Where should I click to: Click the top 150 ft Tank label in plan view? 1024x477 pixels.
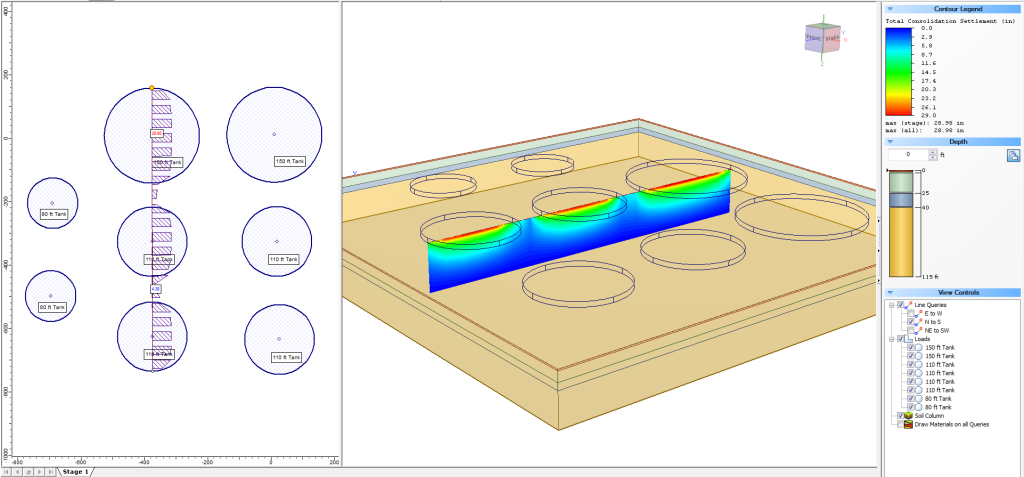(x=168, y=162)
